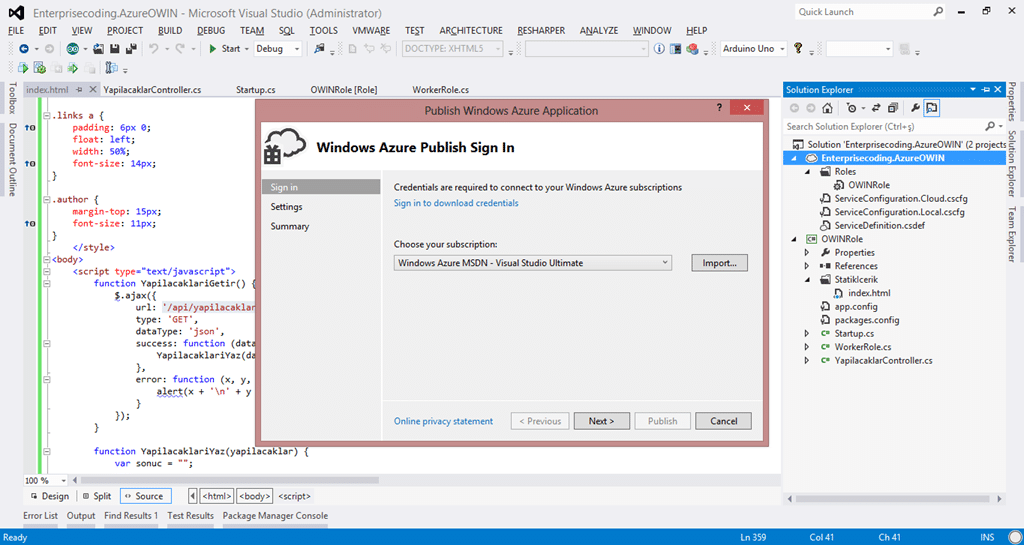
Task: Click the help question mark in the Publish dialog
Action: pos(719,108)
